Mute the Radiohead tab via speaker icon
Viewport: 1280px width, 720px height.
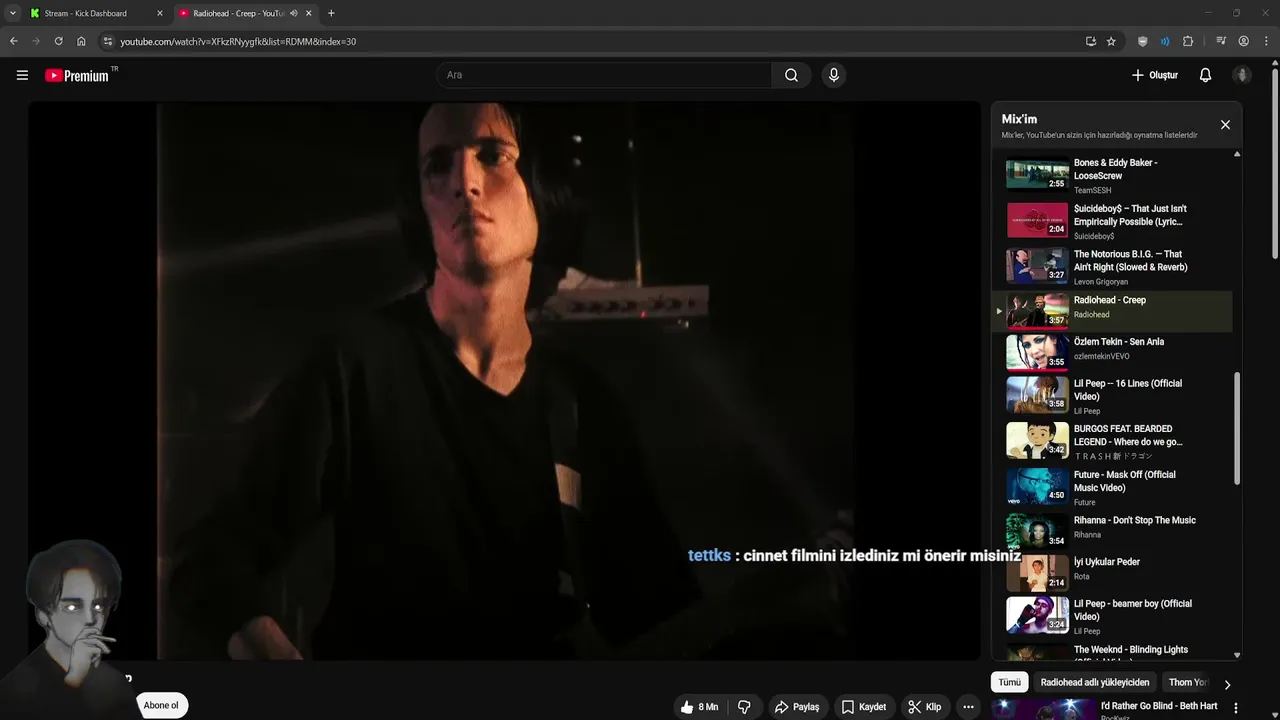pyautogui.click(x=294, y=13)
